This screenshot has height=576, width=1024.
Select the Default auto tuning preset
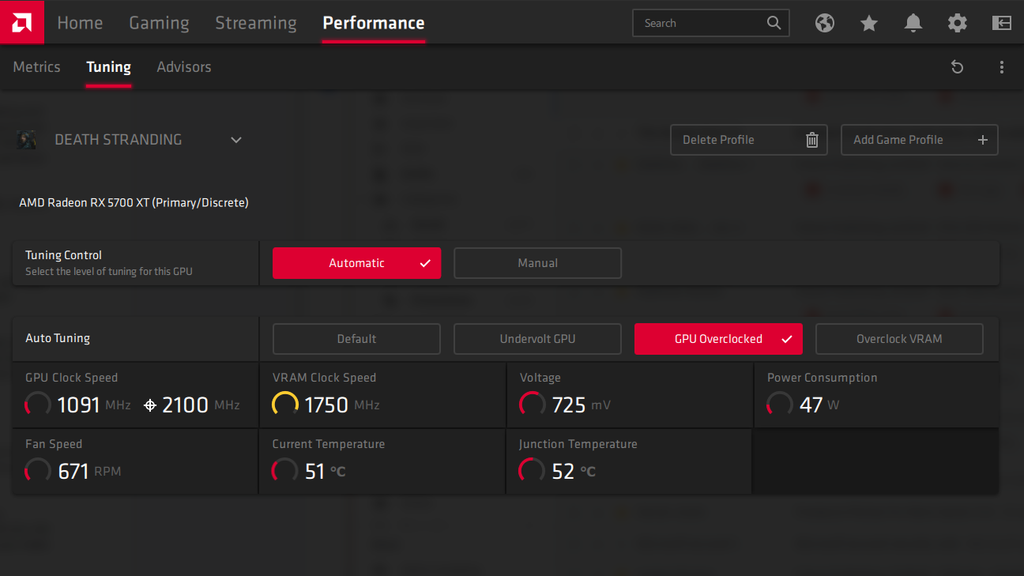point(356,339)
